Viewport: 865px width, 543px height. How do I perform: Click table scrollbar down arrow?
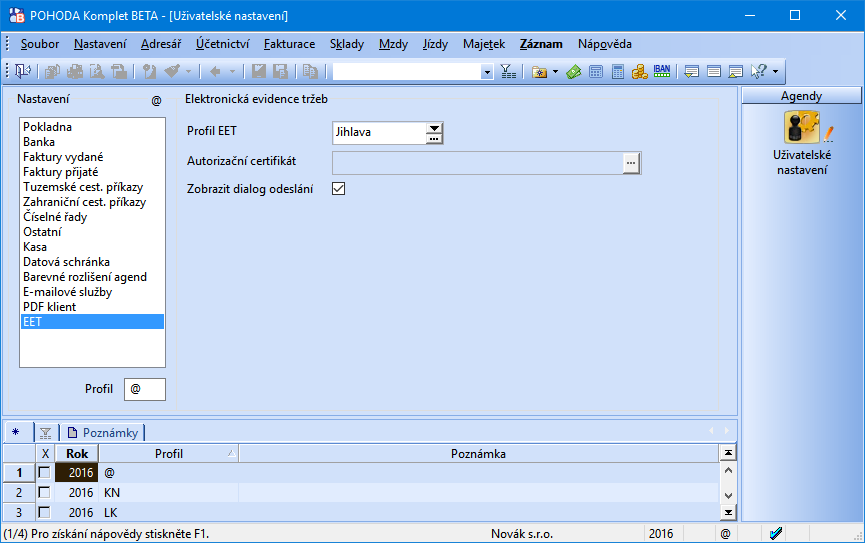coord(728,496)
